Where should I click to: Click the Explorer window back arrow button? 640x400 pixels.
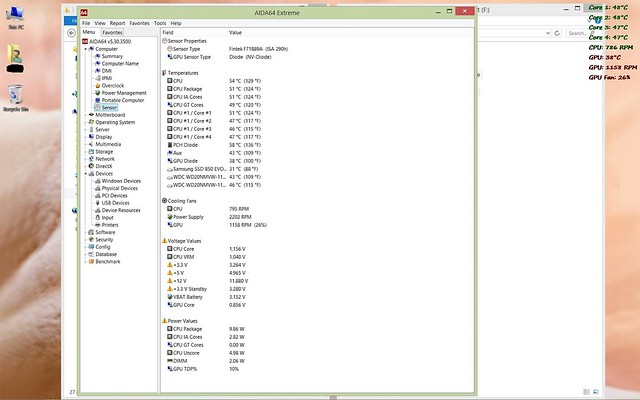pyautogui.click(x=71, y=33)
